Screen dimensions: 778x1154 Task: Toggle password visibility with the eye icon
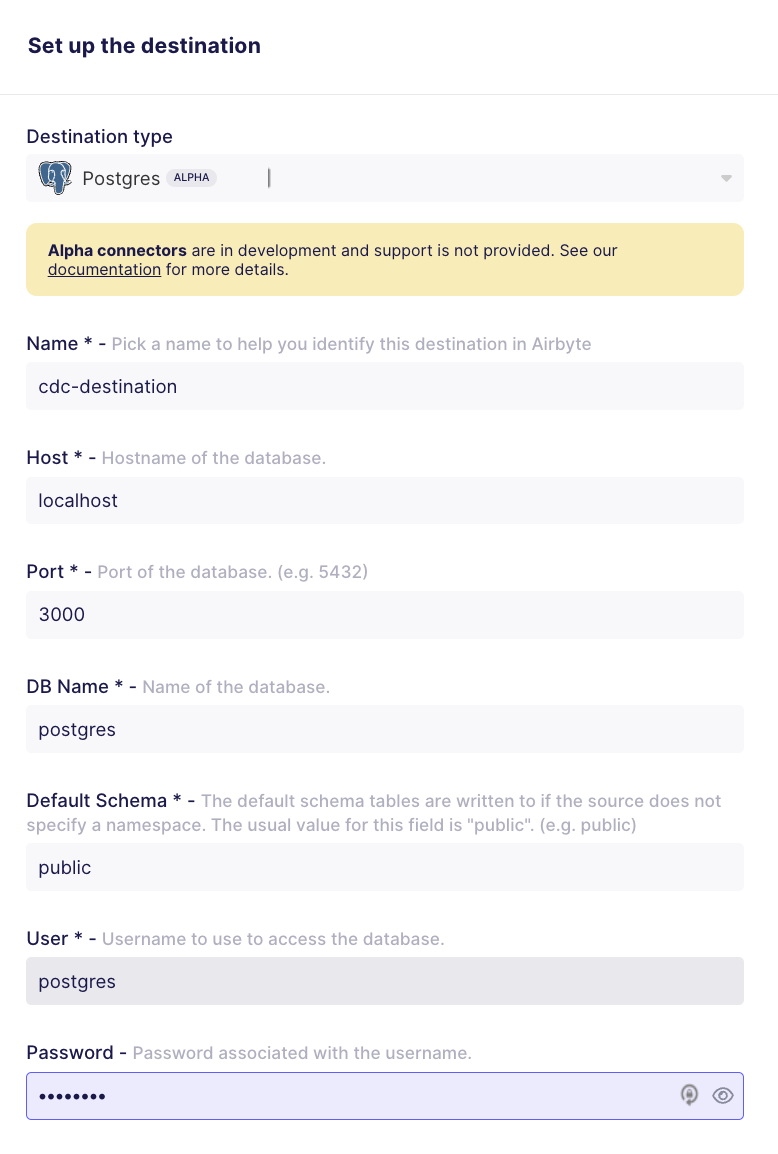click(x=723, y=1095)
